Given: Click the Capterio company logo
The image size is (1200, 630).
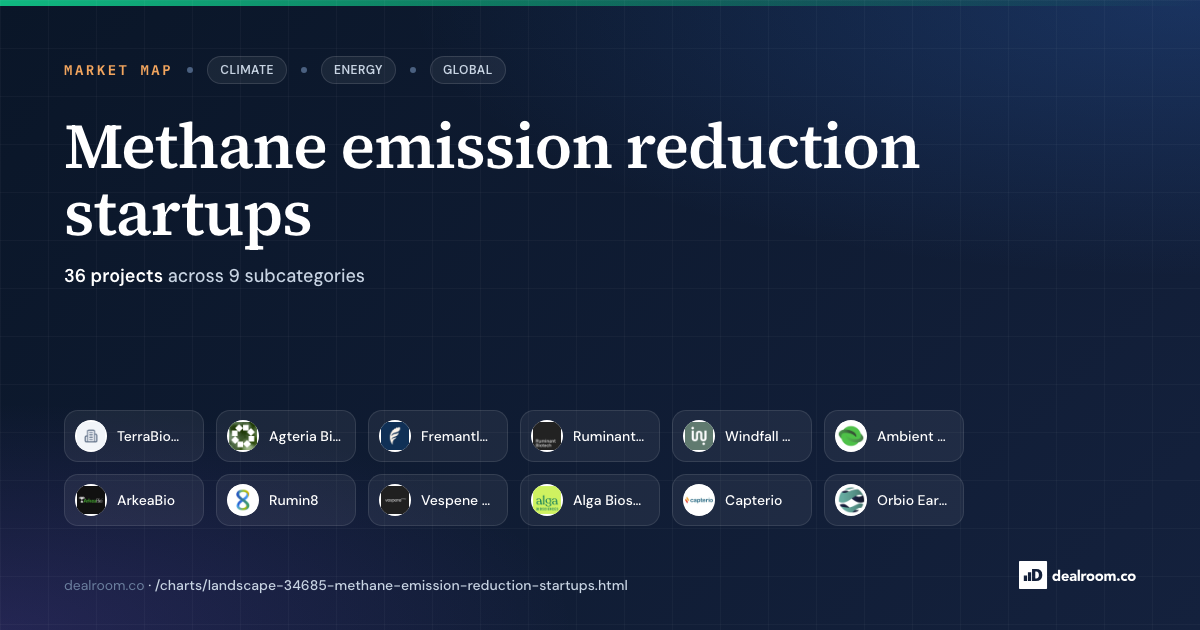Looking at the screenshot, I should coord(699,500).
